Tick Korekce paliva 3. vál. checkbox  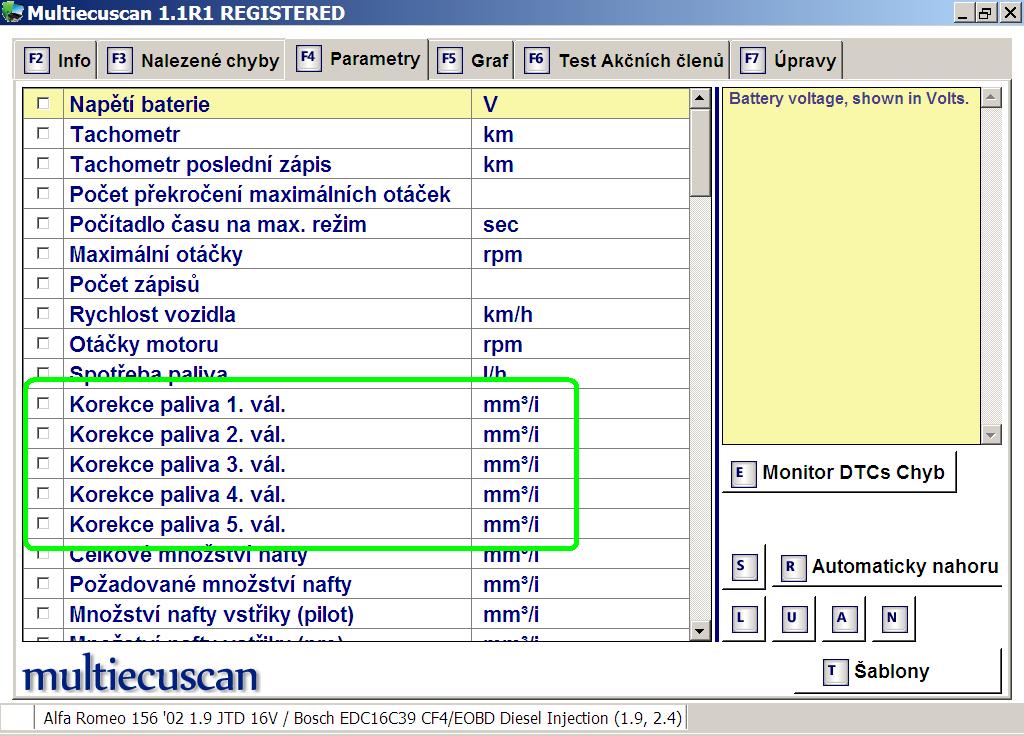pyautogui.click(x=43, y=463)
